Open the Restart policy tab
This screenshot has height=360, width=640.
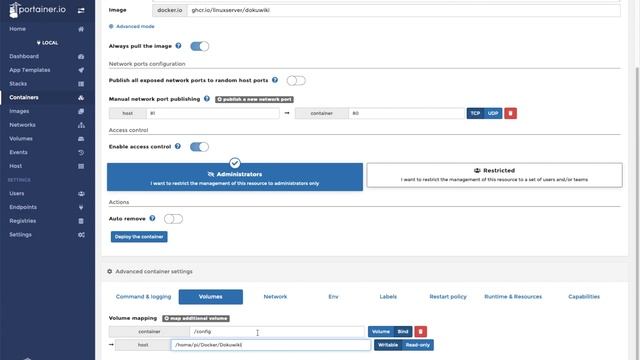448,297
